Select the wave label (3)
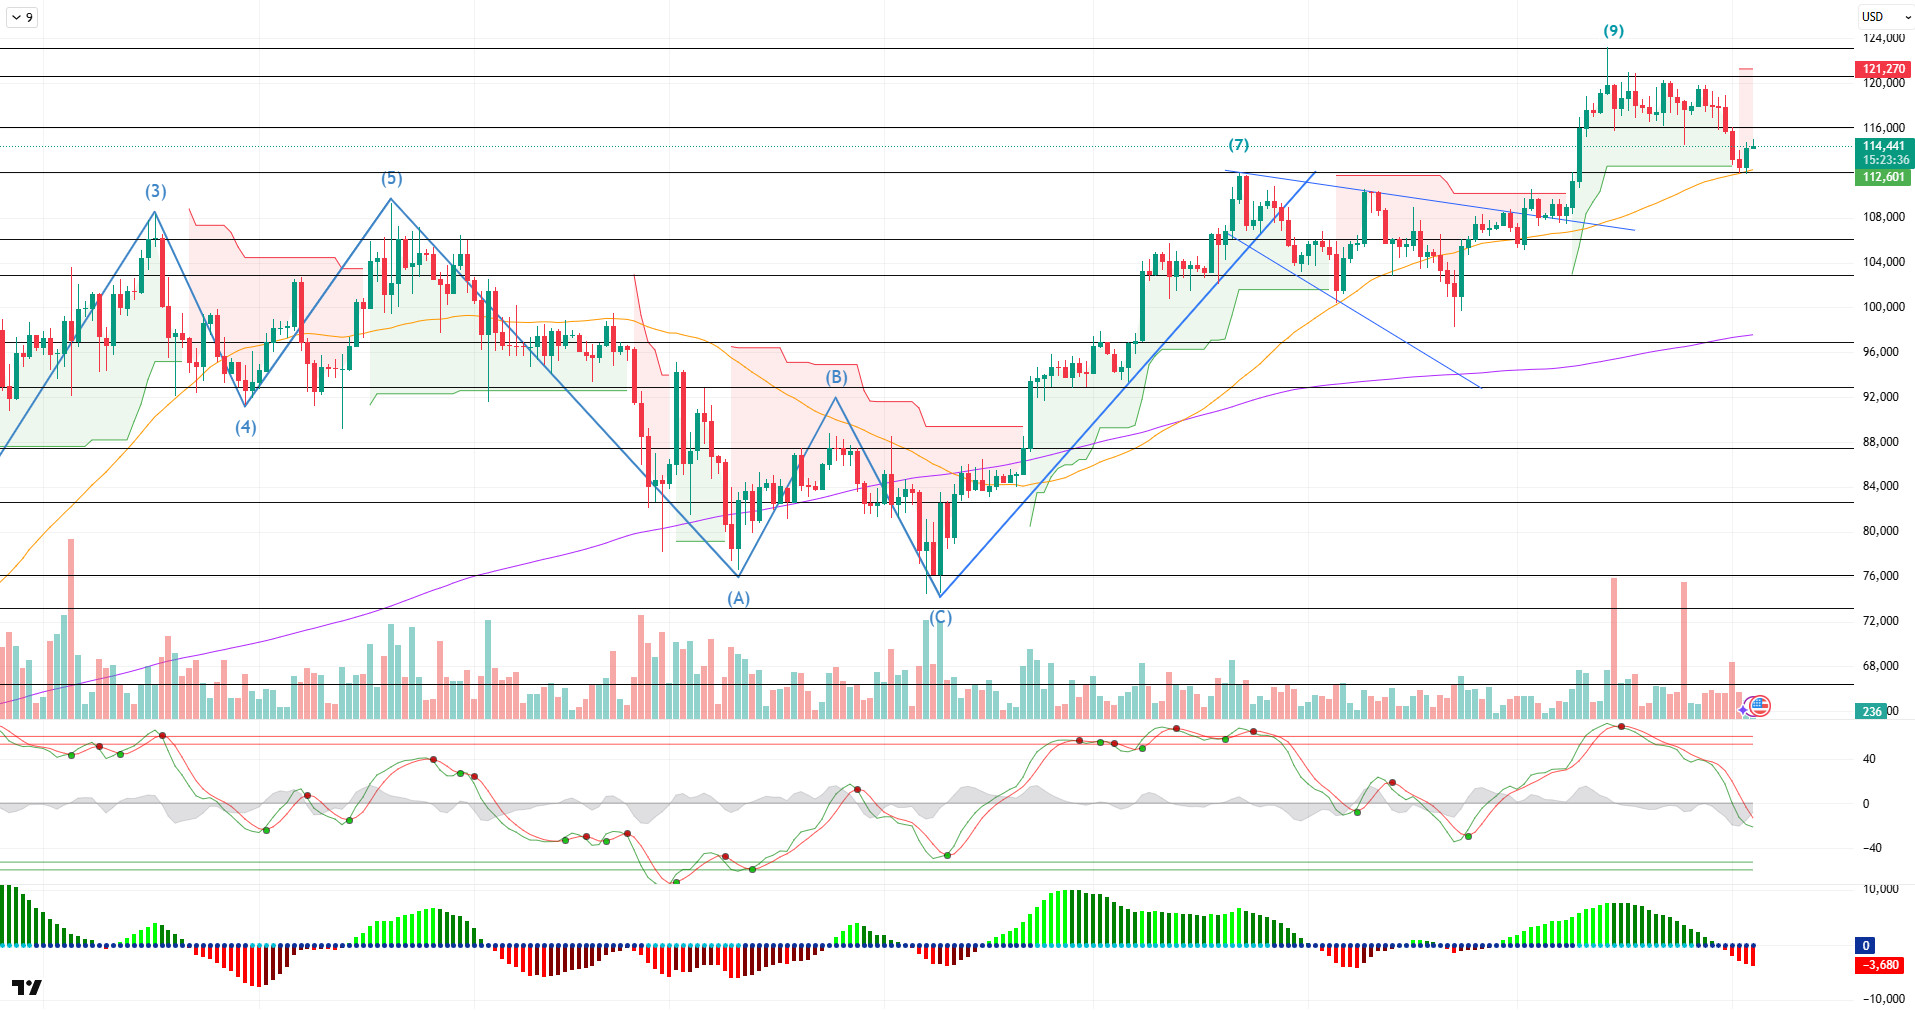This screenshot has height=1012, width=1915. (x=155, y=191)
